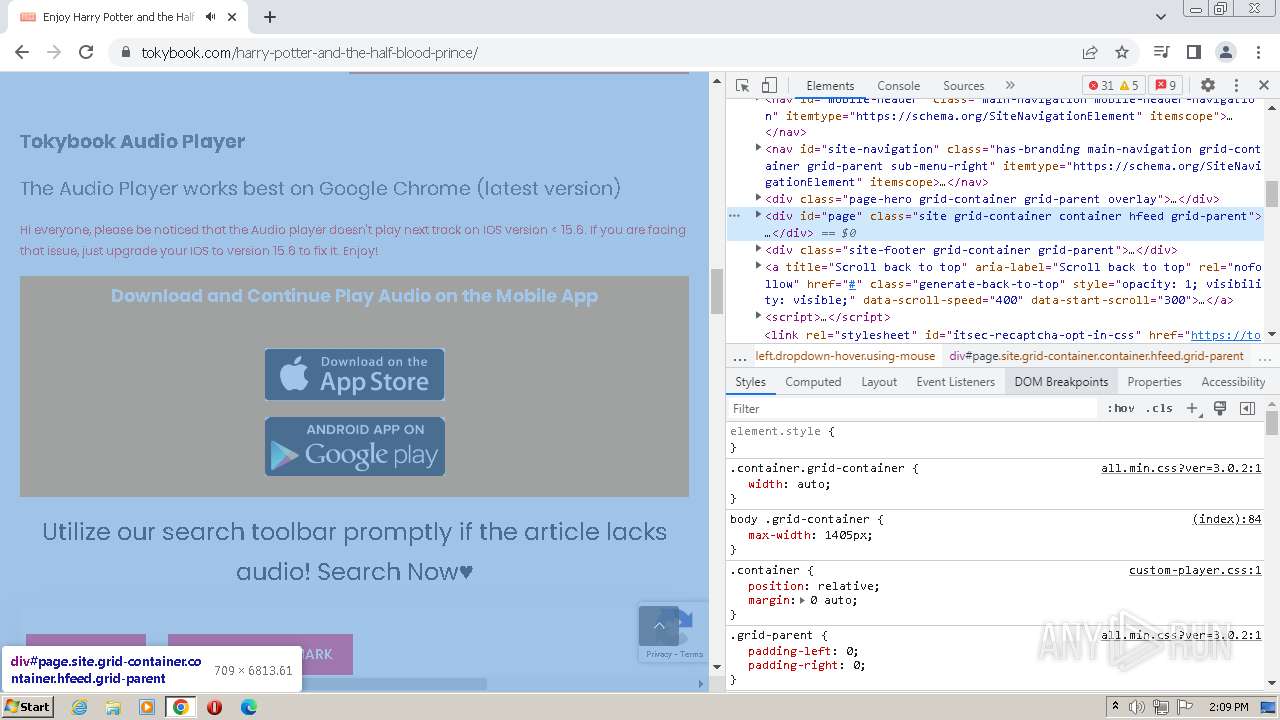This screenshot has width=1280, height=720.
Task: Select left.dropdown-hover.using-mouse breadcrumb
Action: [x=845, y=356]
